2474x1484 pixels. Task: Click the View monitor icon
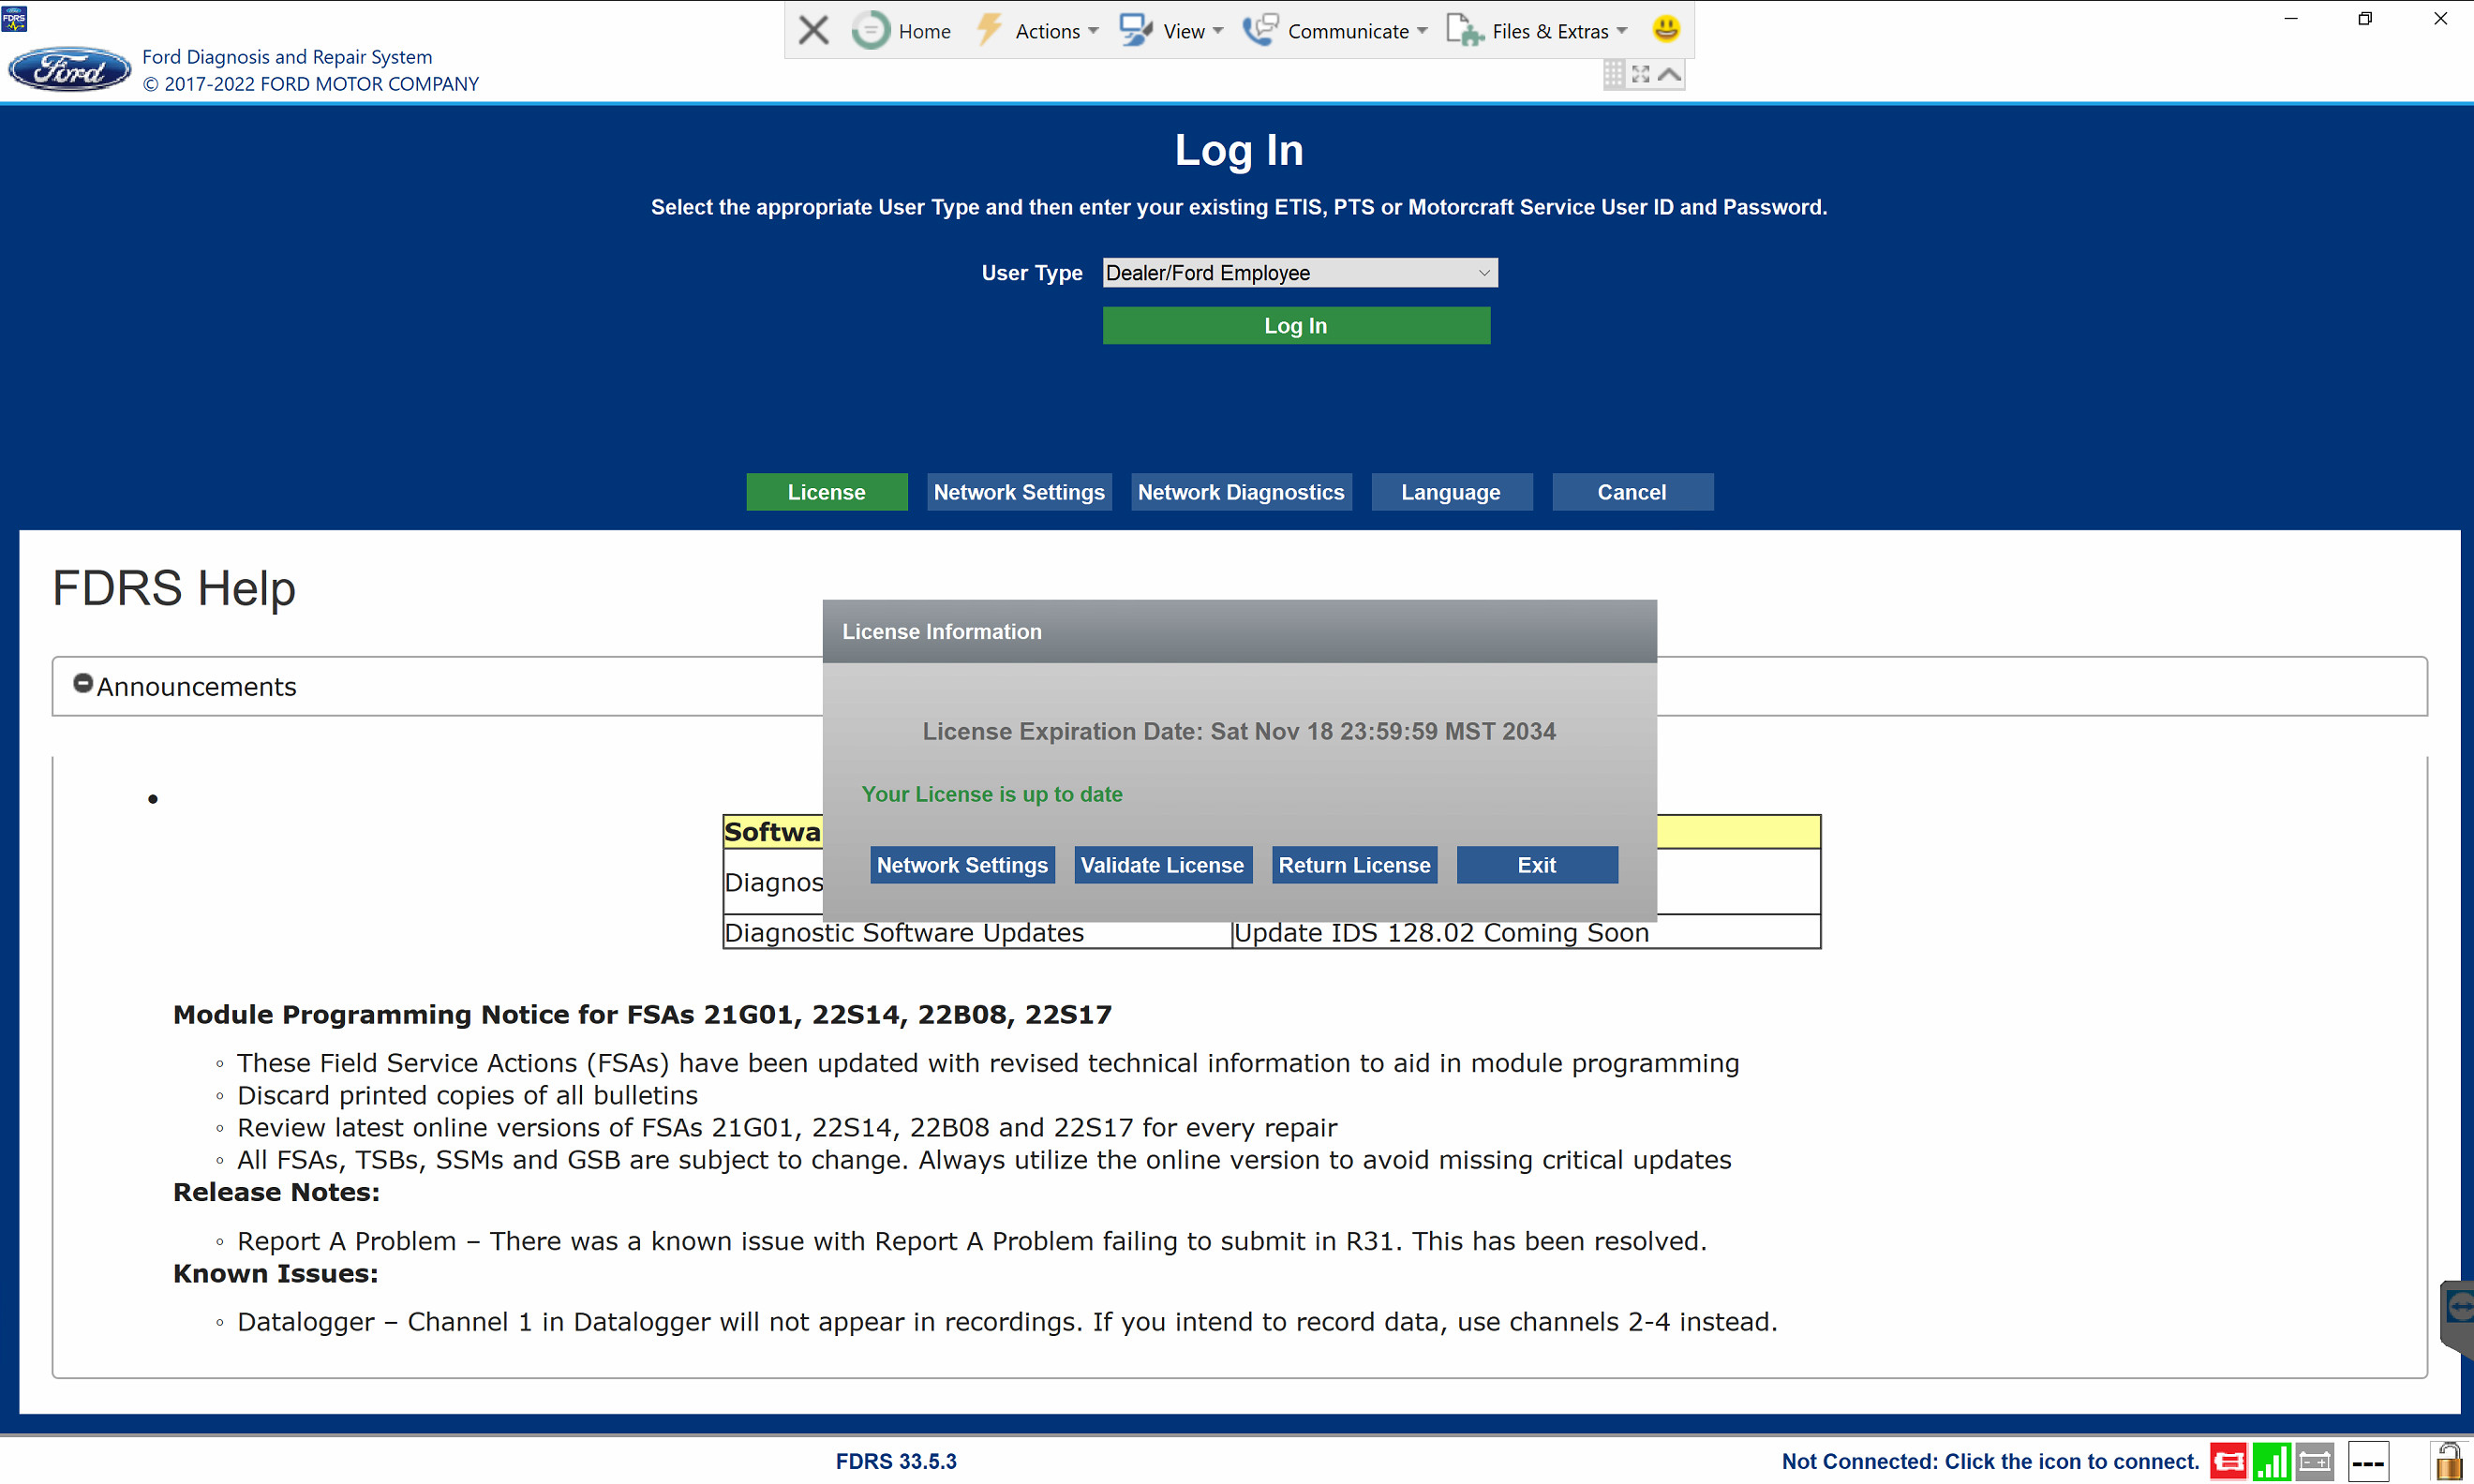1135,30
